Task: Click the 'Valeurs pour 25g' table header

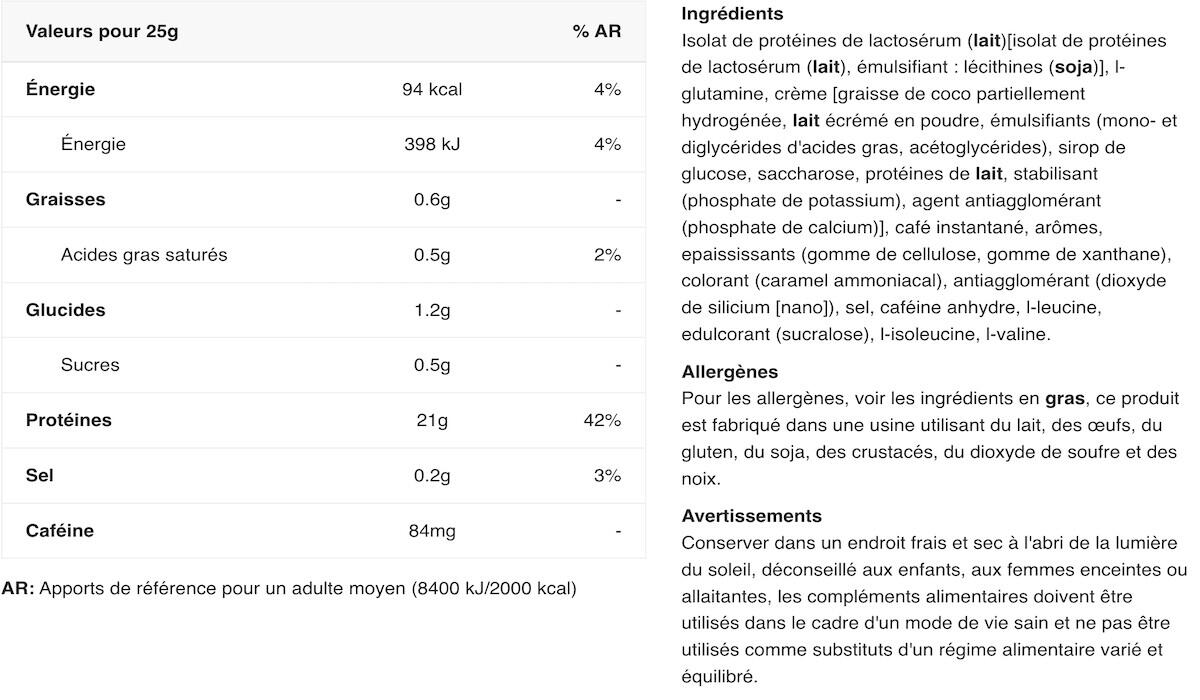Action: point(102,31)
